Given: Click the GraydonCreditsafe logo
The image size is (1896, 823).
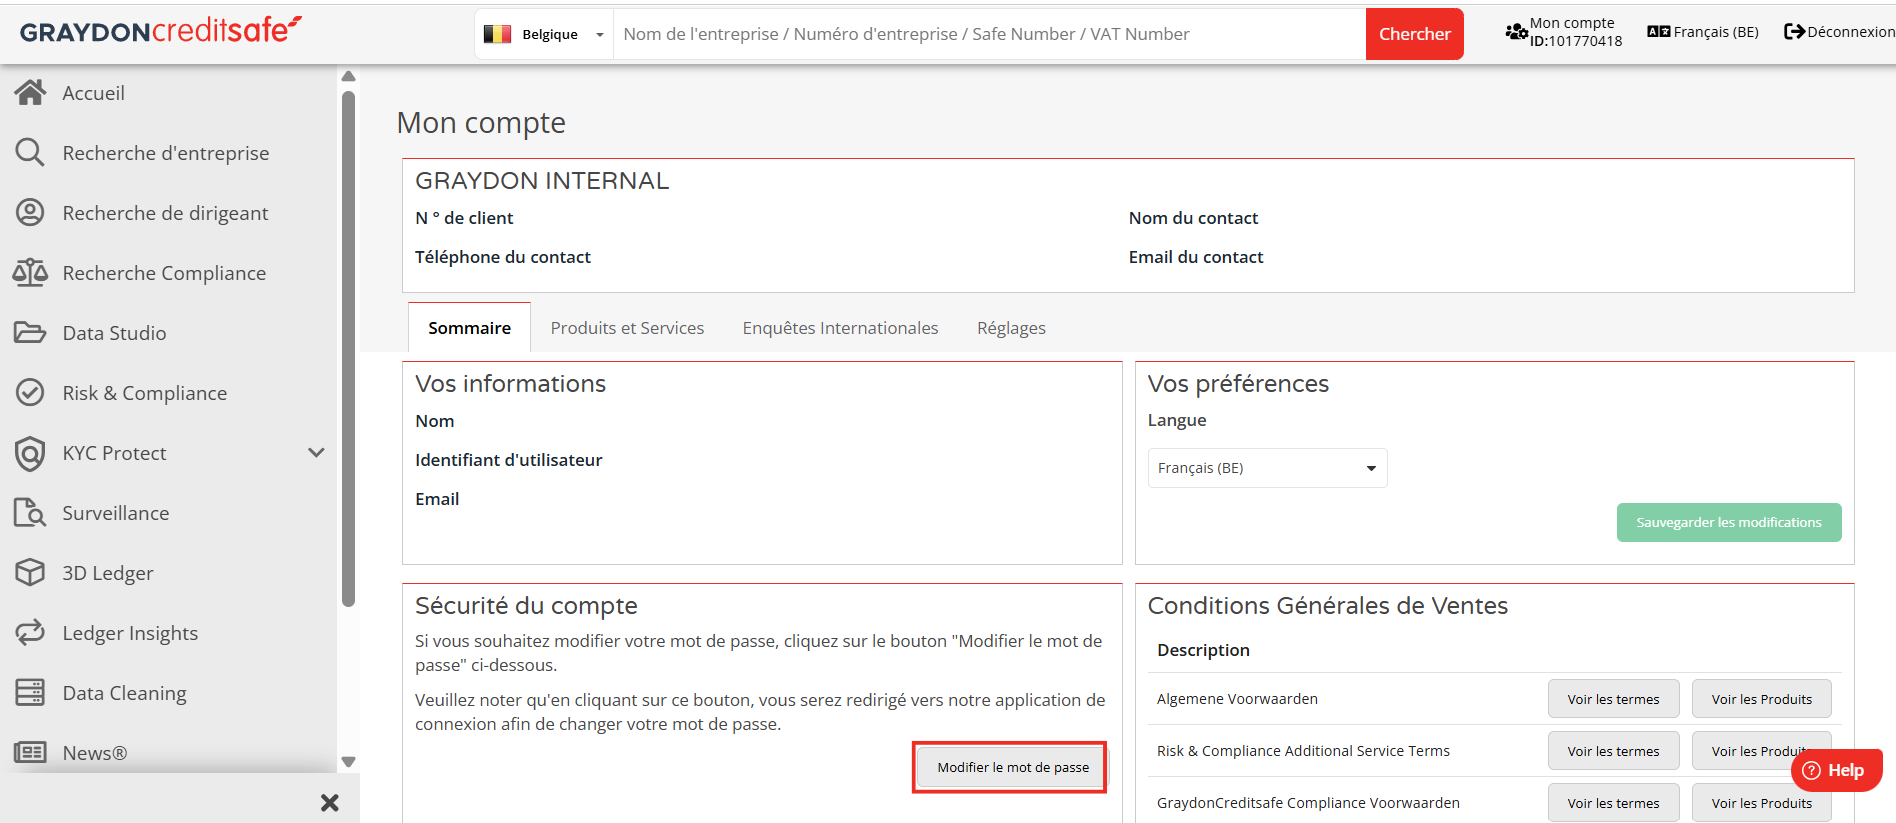Looking at the screenshot, I should 161,31.
